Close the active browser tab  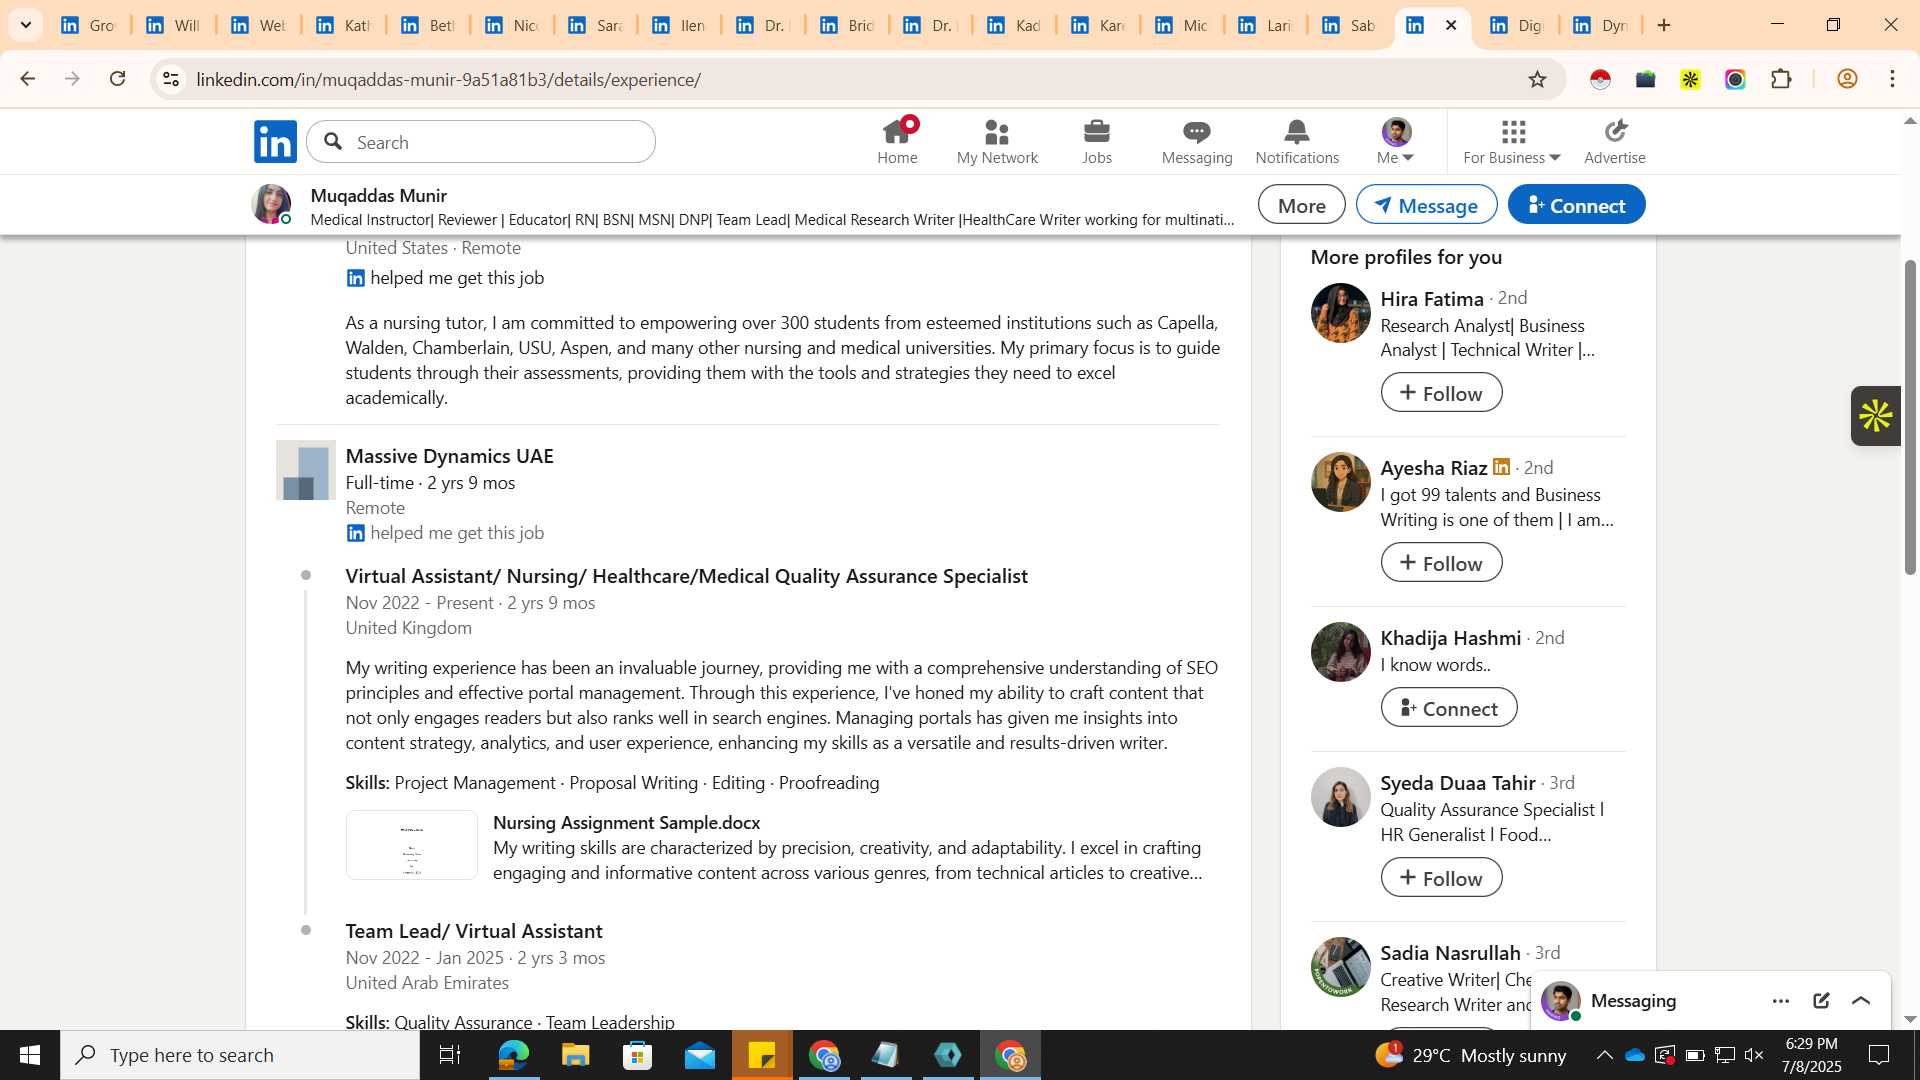[x=1451, y=25]
